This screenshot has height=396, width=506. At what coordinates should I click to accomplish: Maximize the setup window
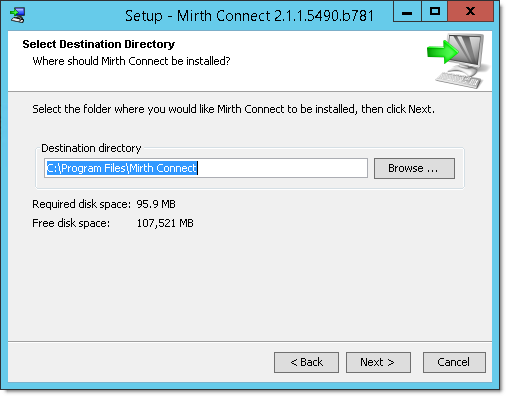click(435, 12)
